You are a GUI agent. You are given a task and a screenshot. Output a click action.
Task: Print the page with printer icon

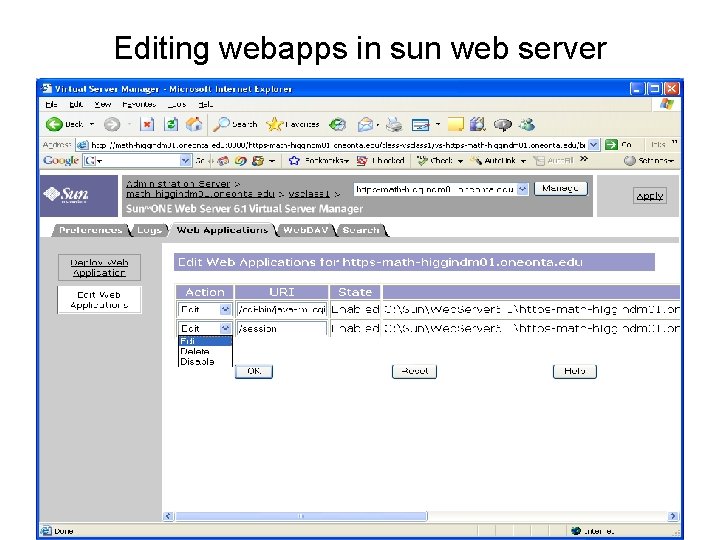394,124
